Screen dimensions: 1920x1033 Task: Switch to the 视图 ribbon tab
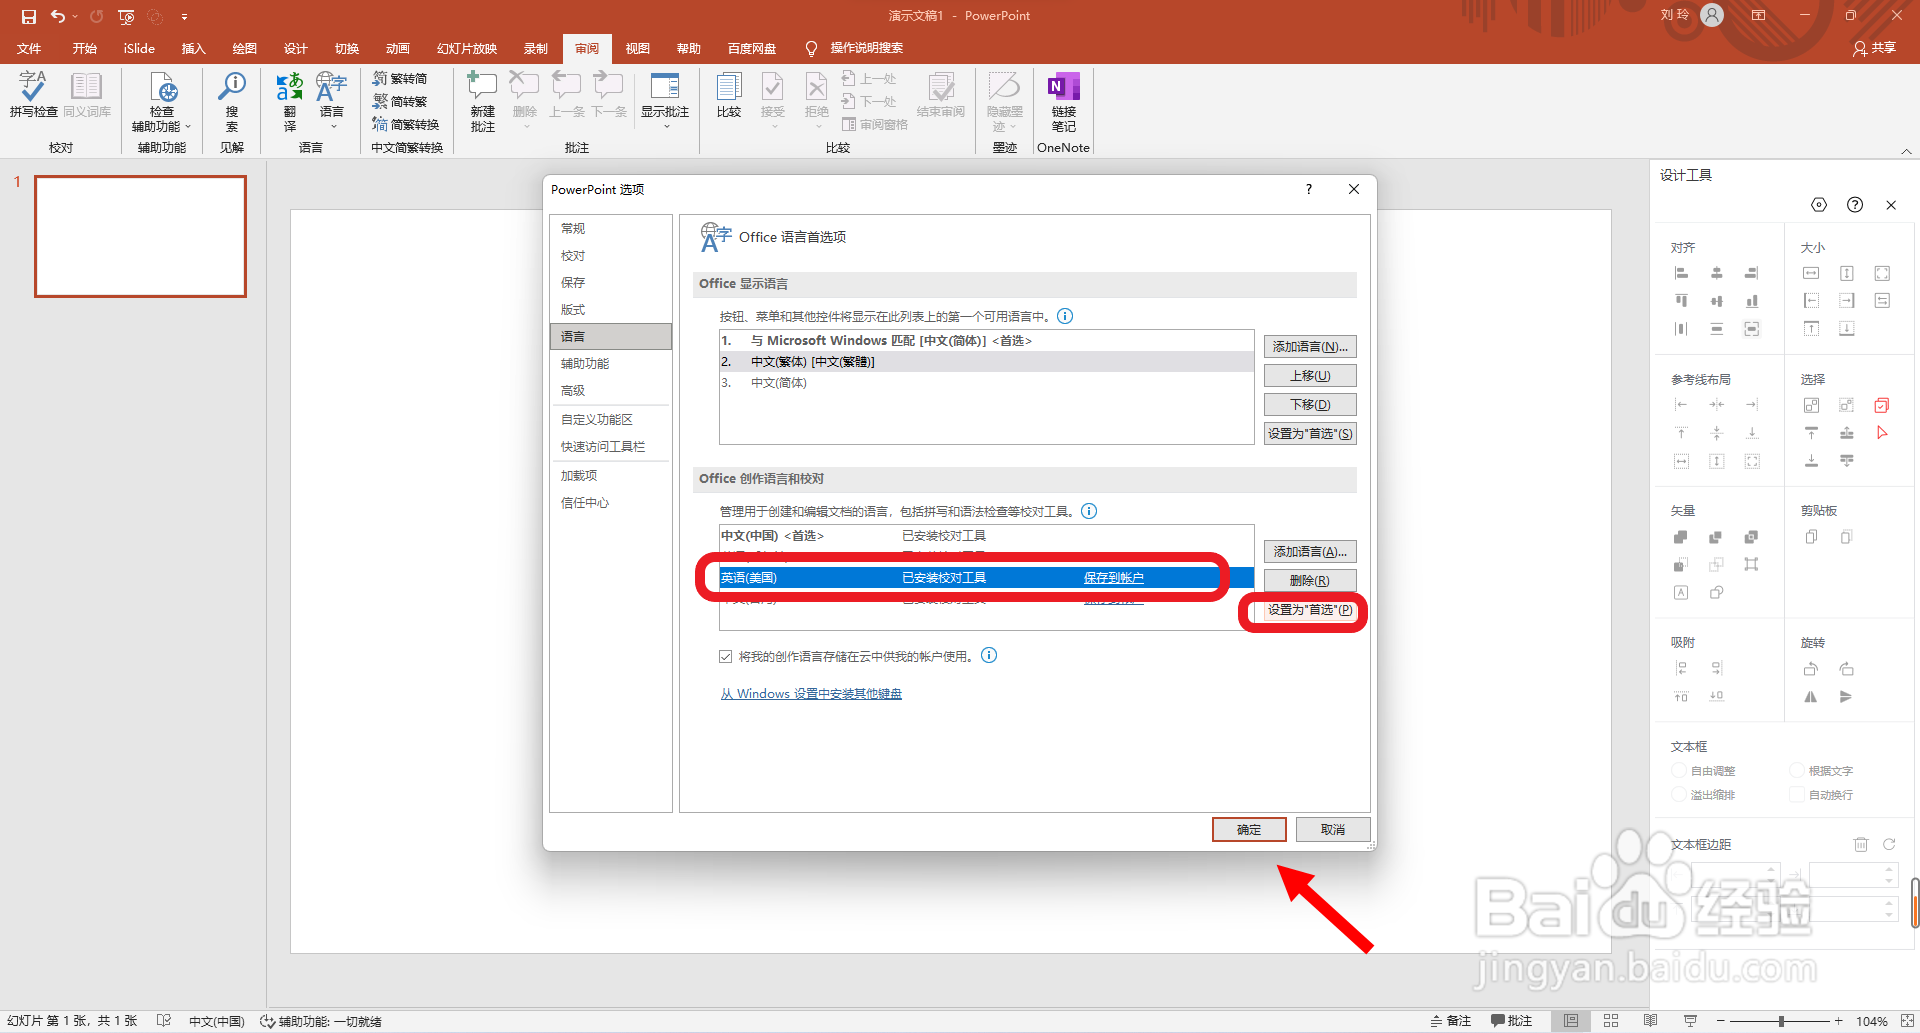pos(637,48)
